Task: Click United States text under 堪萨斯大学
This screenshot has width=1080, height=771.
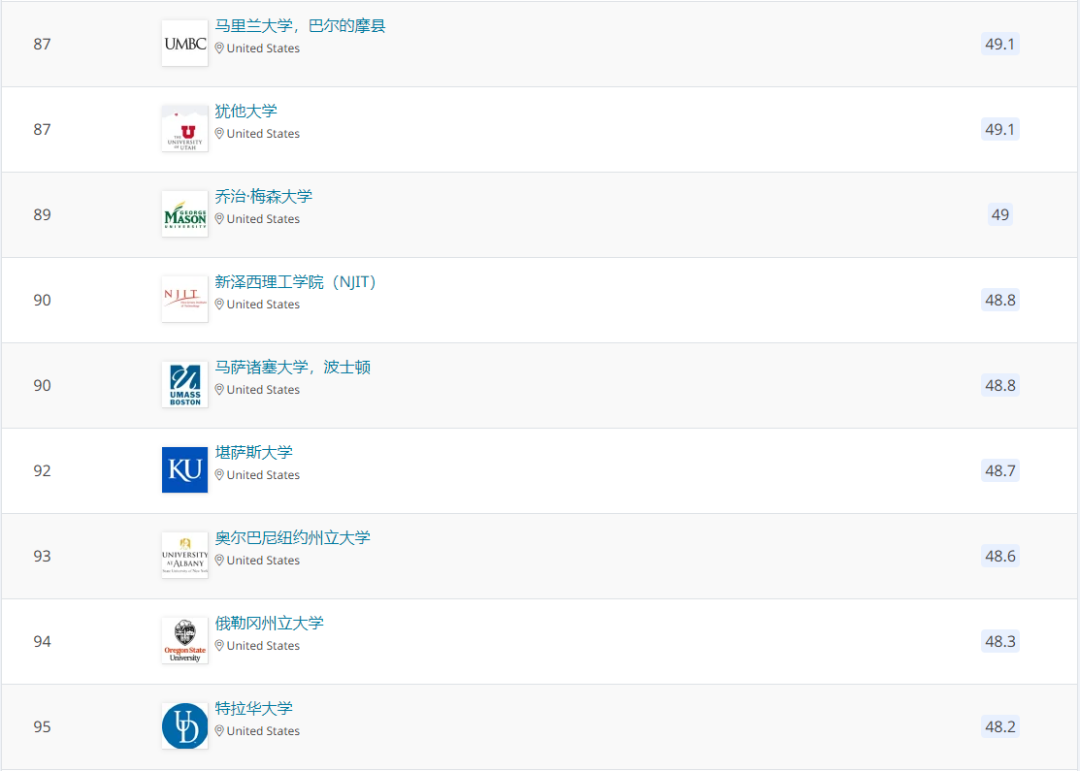Action: click(263, 475)
